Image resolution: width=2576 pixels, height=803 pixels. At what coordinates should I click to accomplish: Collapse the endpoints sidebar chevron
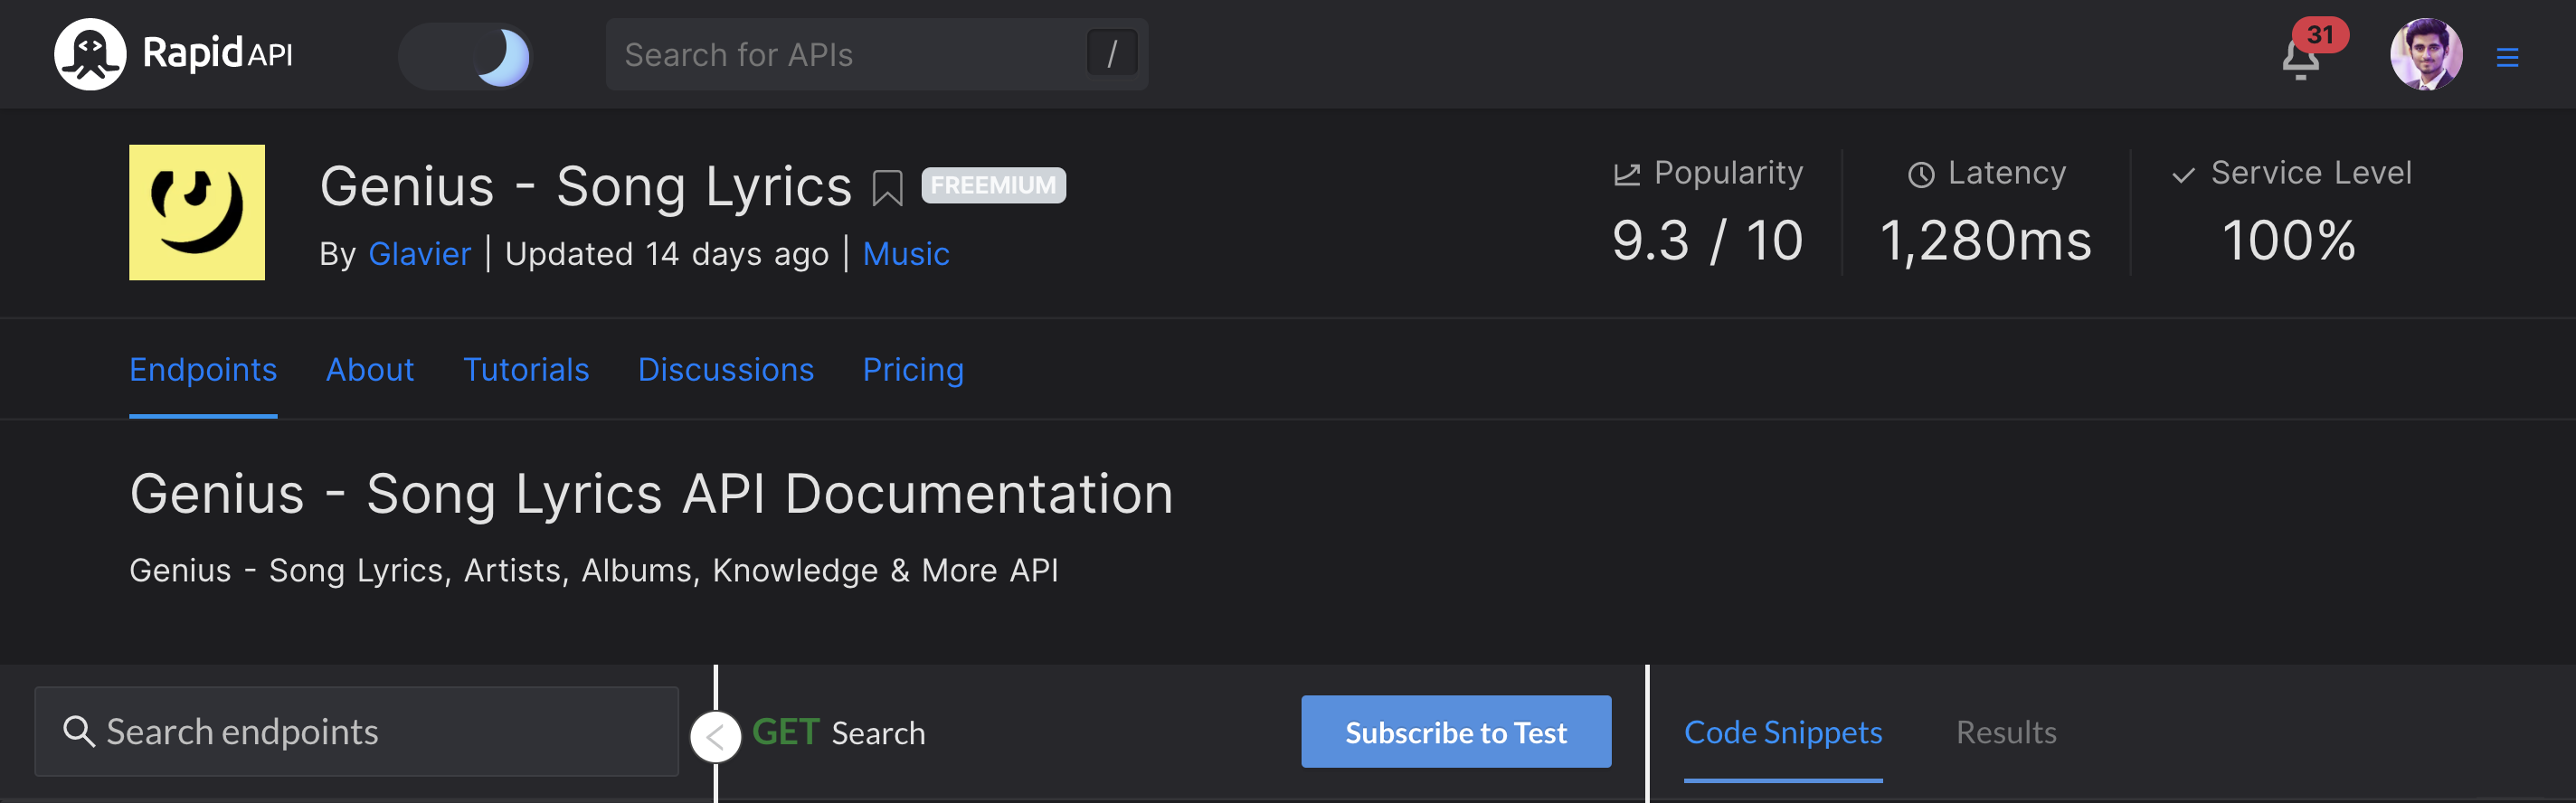pyautogui.click(x=715, y=737)
